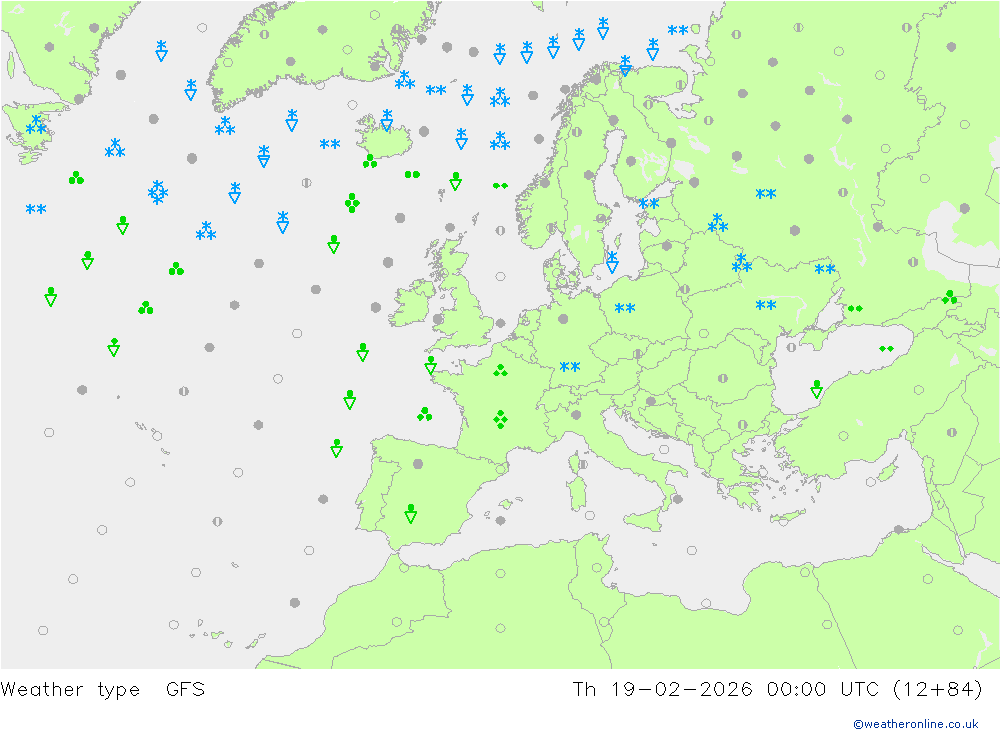
Task: Click the triple-snowflake symbol over Belarus
Action: 742,263
